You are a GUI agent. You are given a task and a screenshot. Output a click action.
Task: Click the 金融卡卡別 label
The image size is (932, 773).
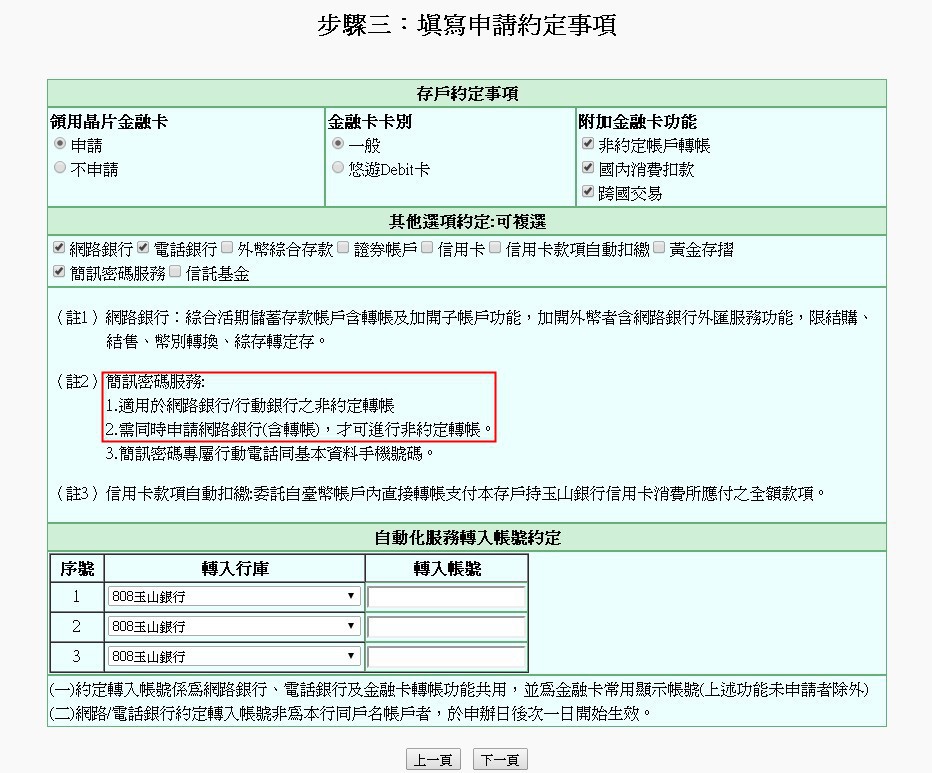[370, 122]
